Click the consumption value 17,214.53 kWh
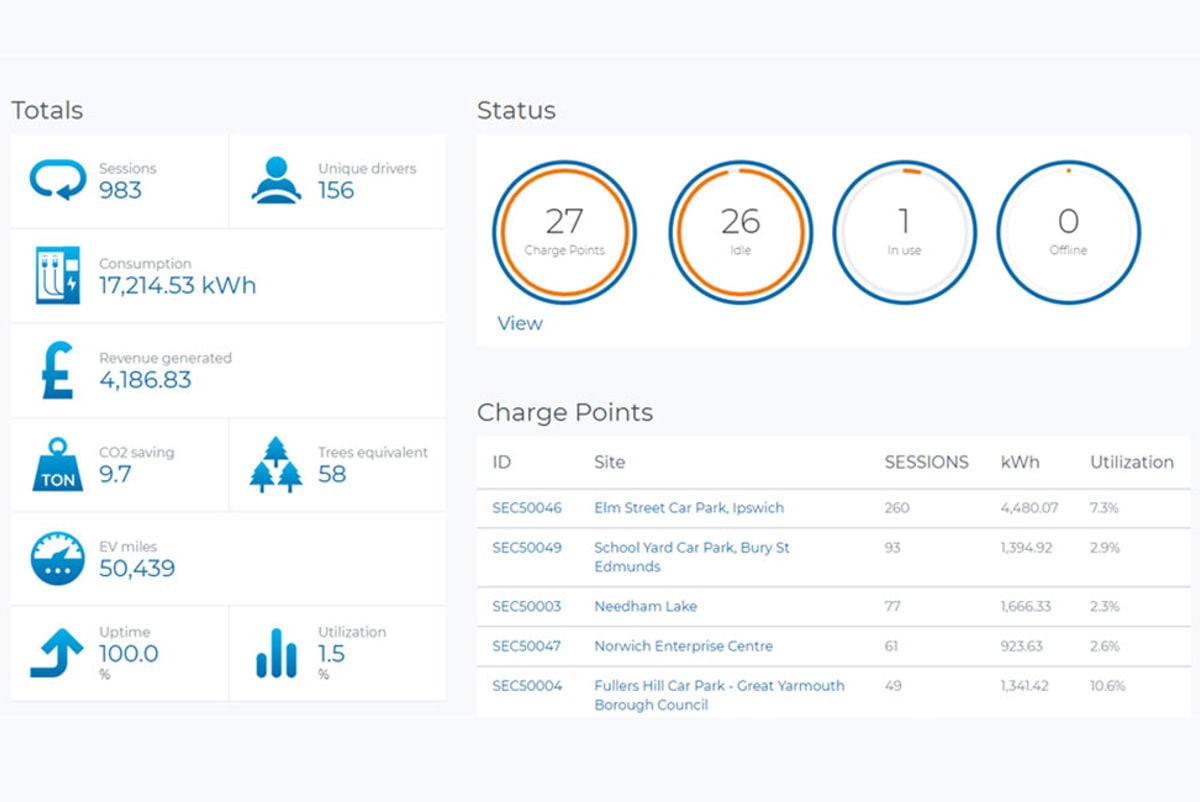Image resolution: width=1200 pixels, height=802 pixels. [x=178, y=285]
